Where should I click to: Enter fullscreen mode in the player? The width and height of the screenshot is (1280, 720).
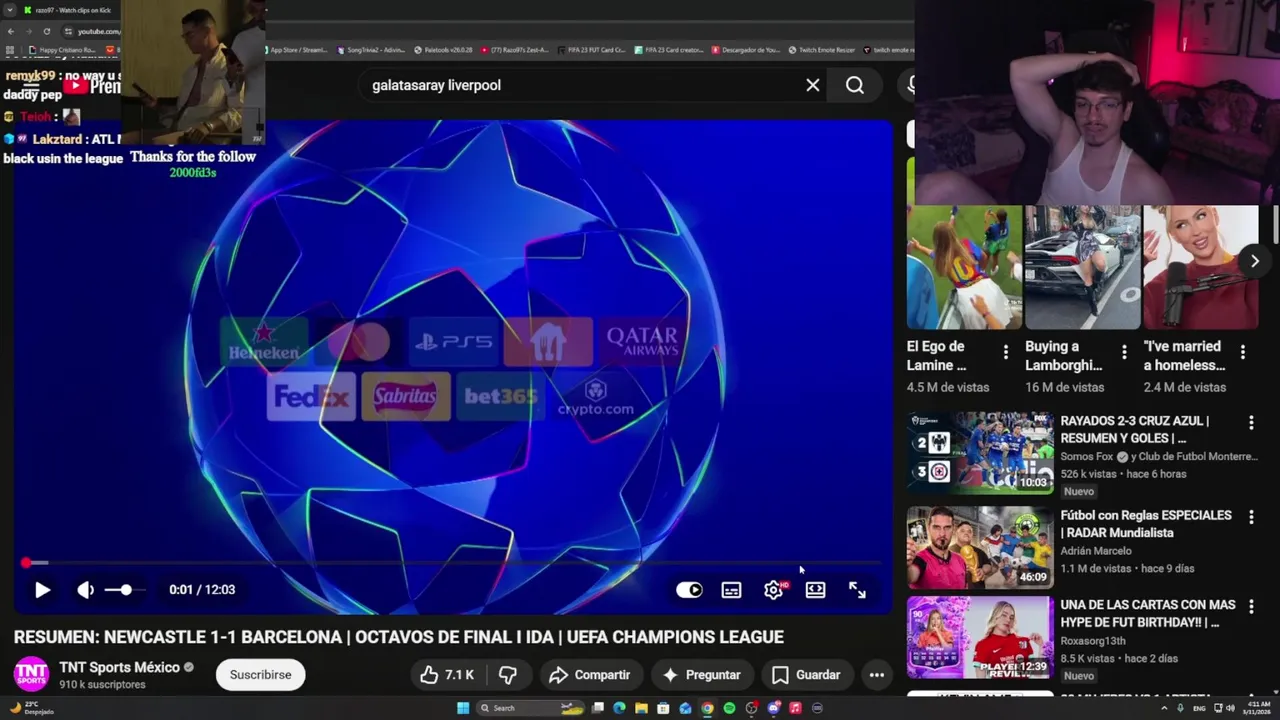click(857, 590)
